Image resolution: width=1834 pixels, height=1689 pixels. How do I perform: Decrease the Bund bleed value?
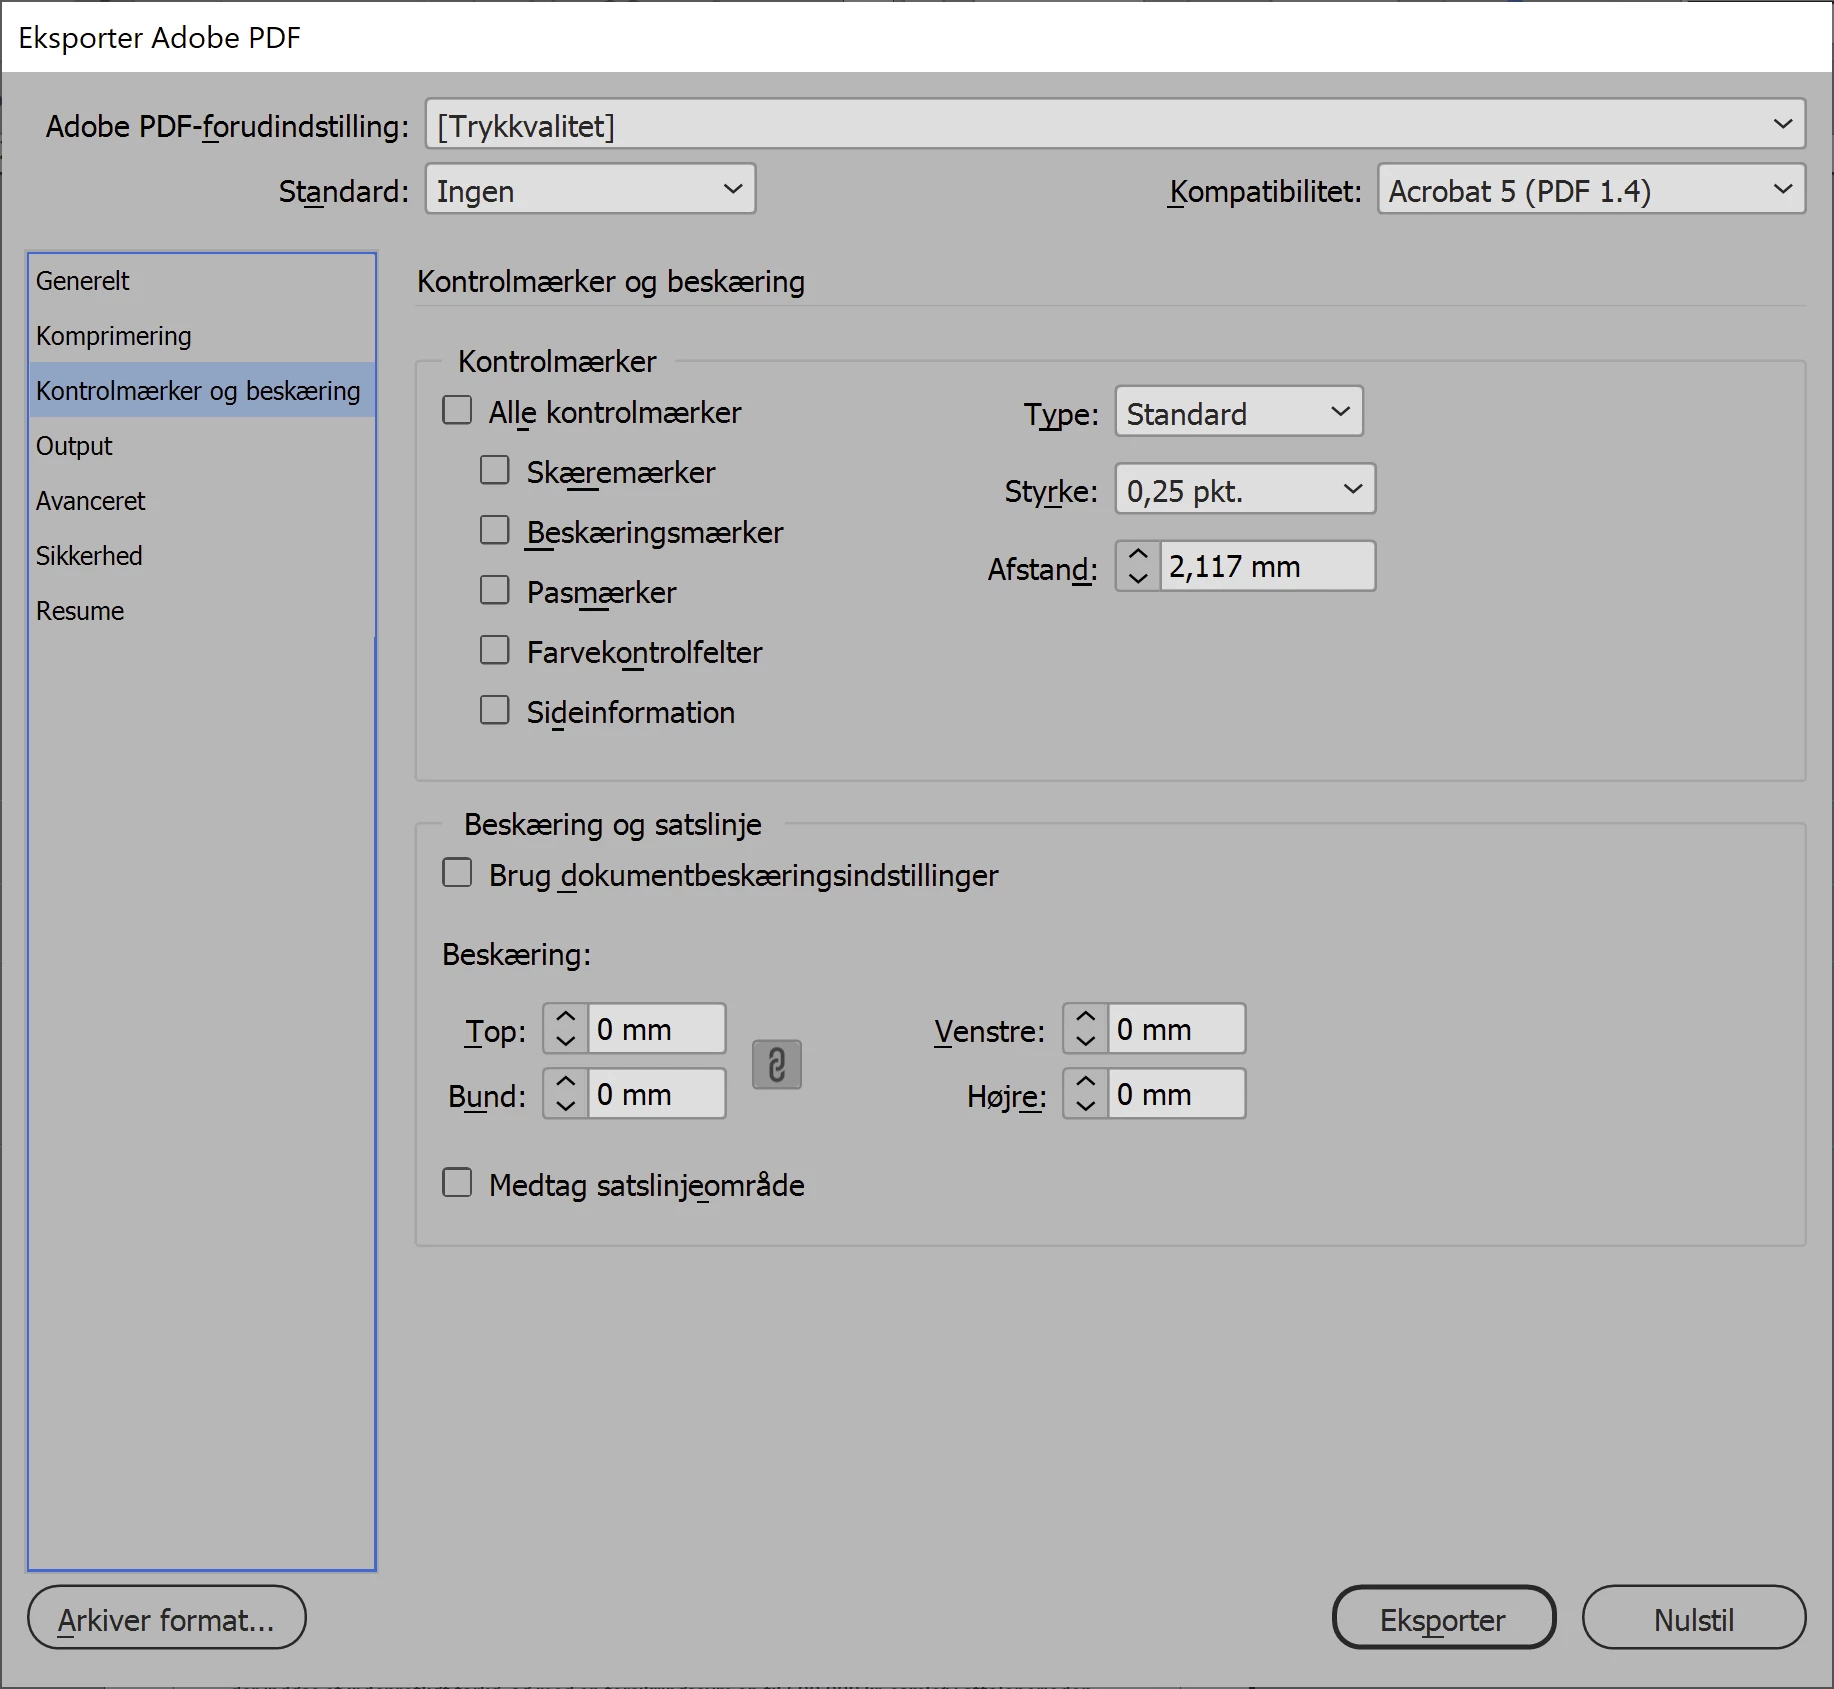pos(566,1106)
